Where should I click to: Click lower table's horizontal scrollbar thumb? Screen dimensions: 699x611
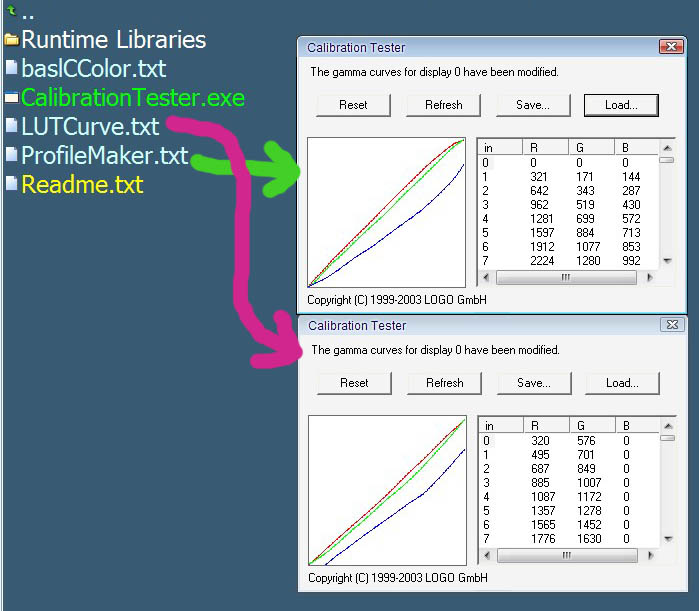567,555
